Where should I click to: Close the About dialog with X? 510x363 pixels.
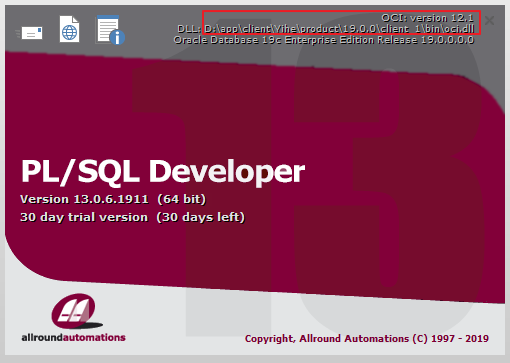pos(489,21)
